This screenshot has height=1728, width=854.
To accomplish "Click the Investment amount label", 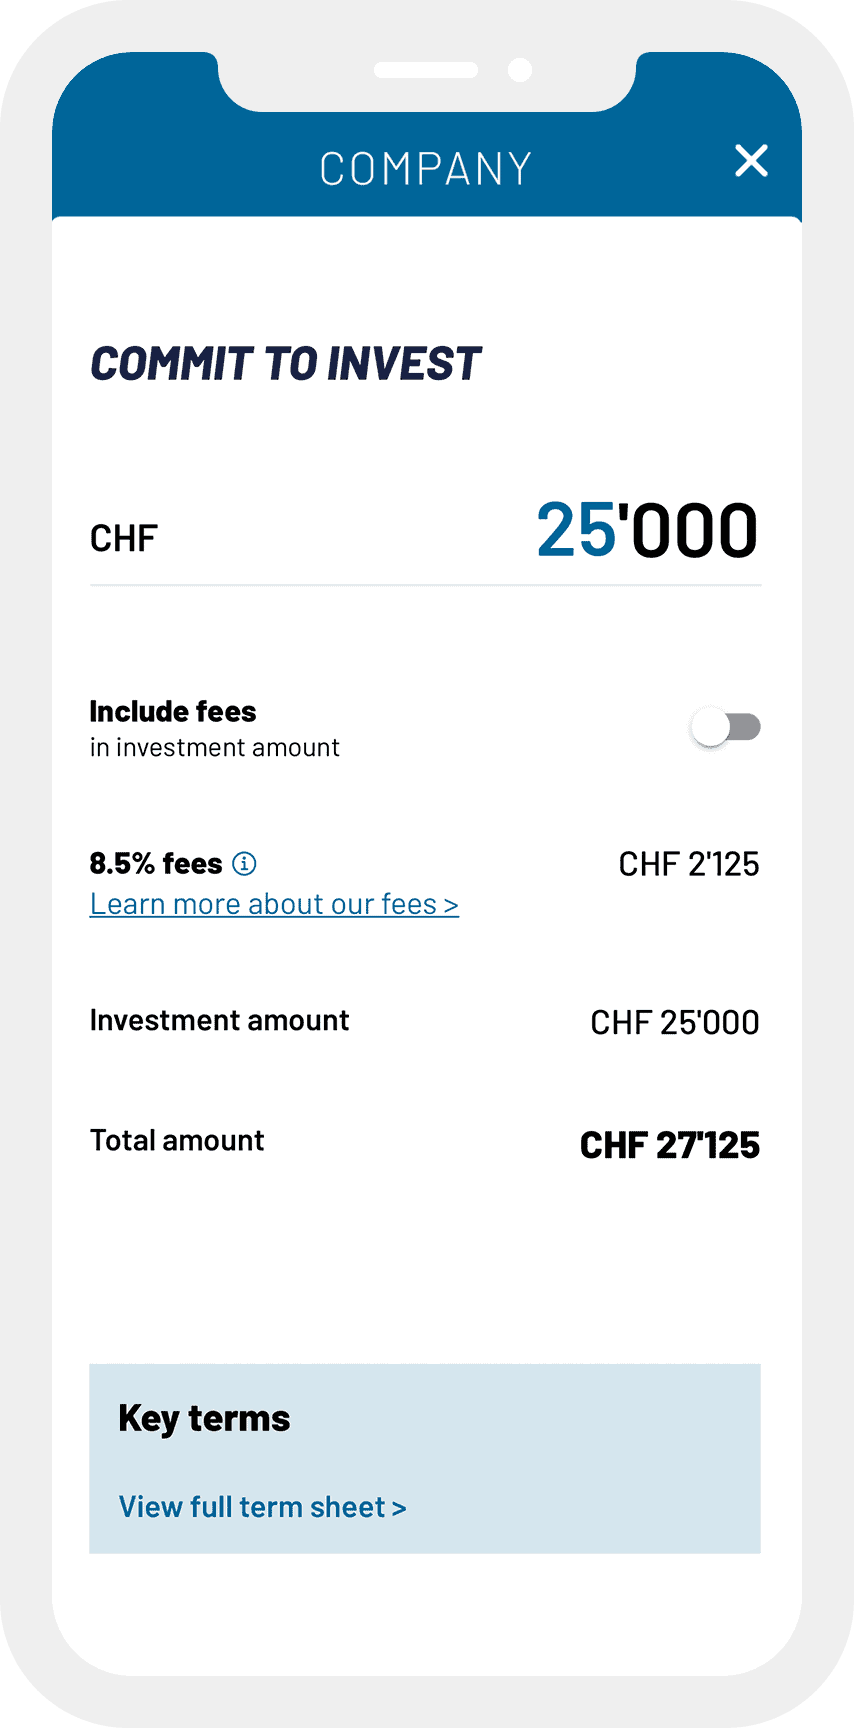I will (219, 1020).
